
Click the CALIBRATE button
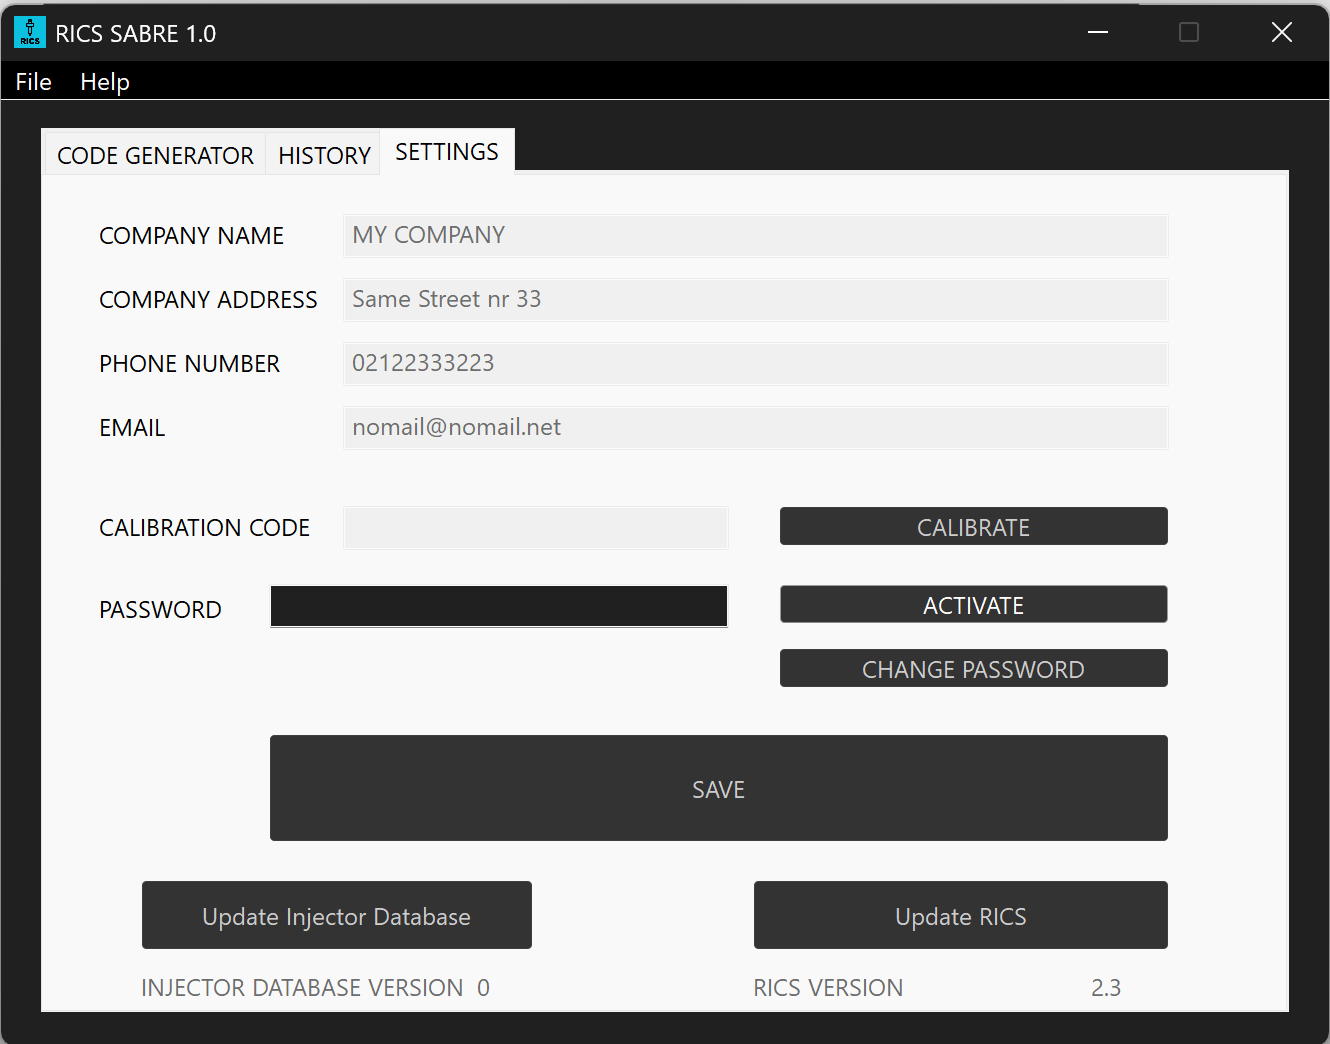coord(974,527)
